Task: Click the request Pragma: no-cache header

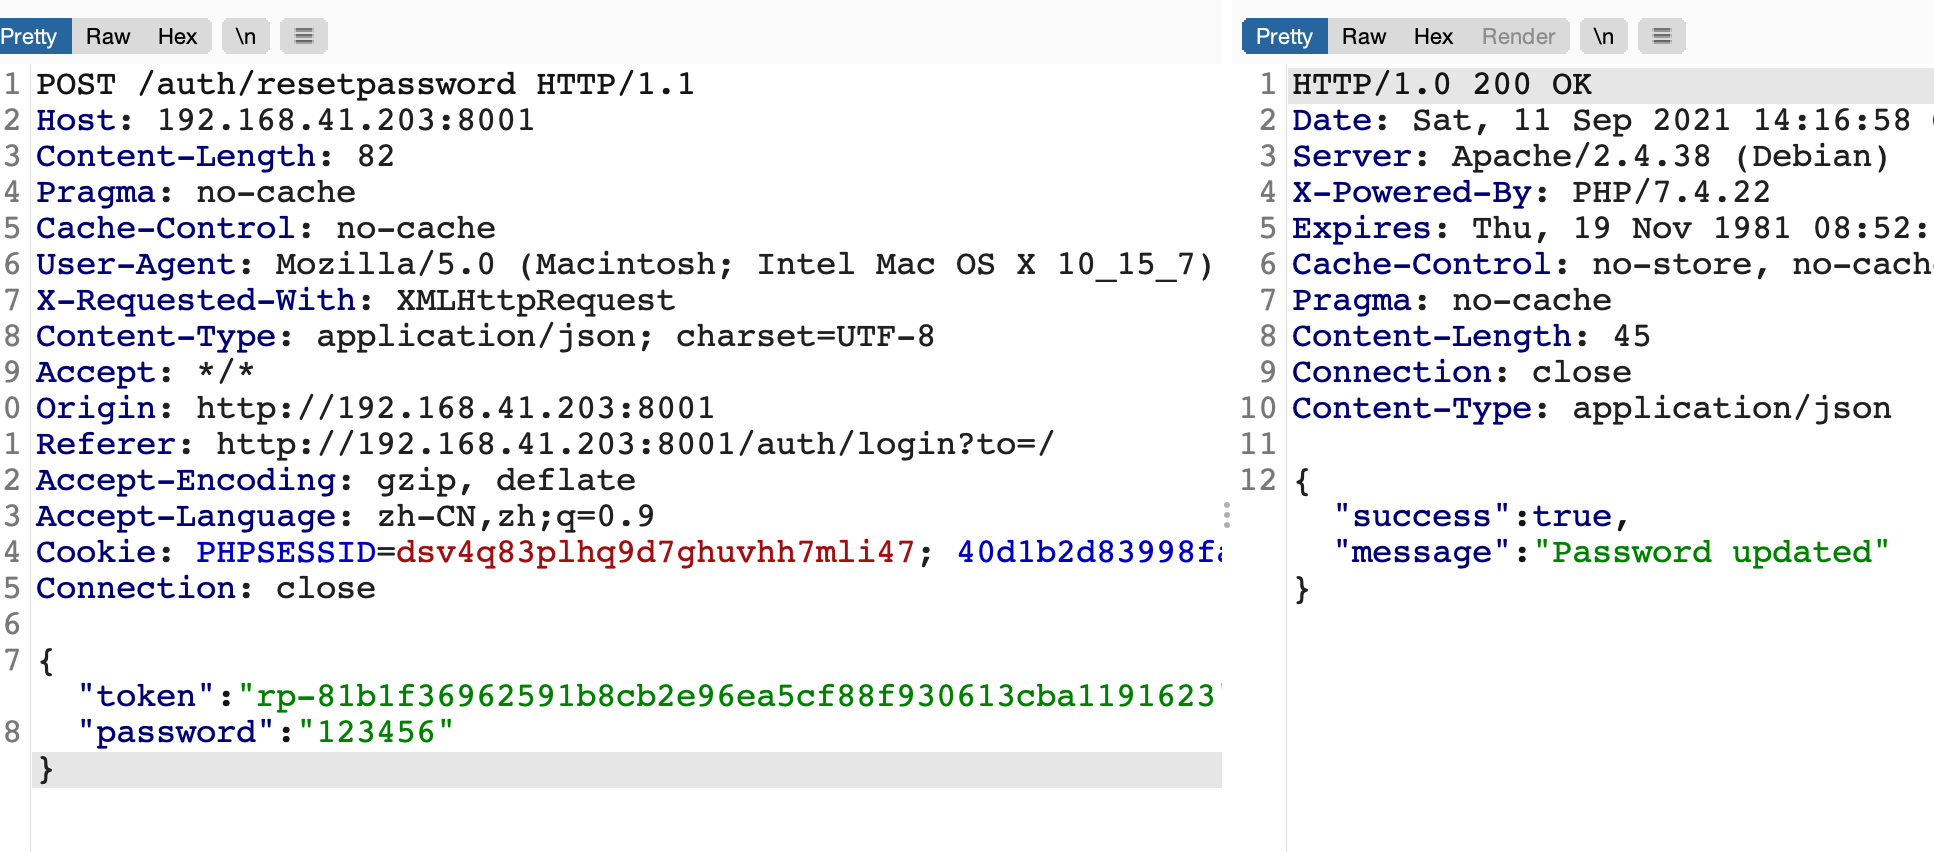Action: (x=196, y=192)
